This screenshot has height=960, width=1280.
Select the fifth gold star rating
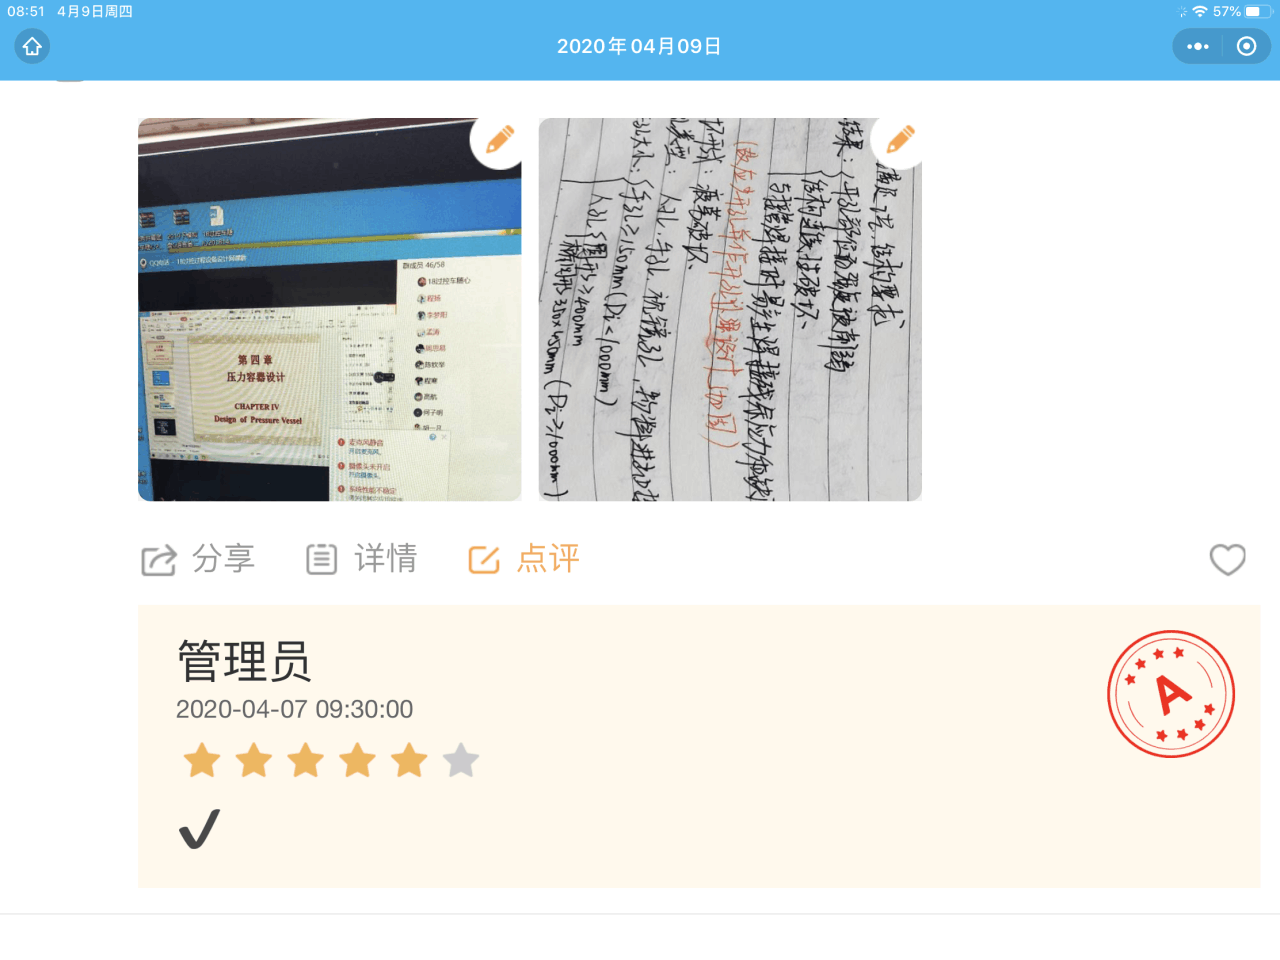click(x=409, y=760)
